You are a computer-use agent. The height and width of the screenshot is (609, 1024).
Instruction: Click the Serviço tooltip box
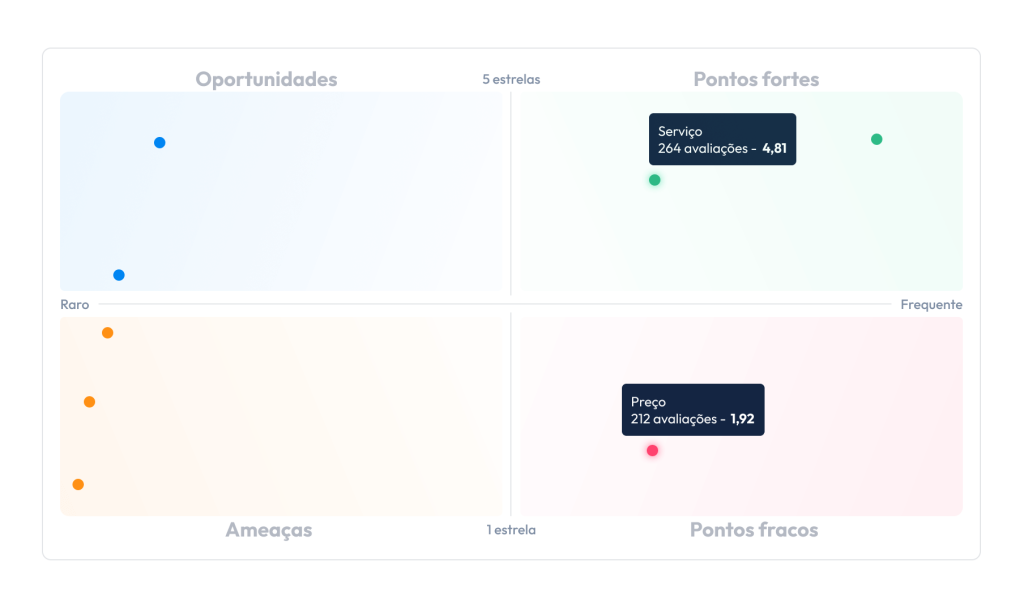click(x=722, y=139)
